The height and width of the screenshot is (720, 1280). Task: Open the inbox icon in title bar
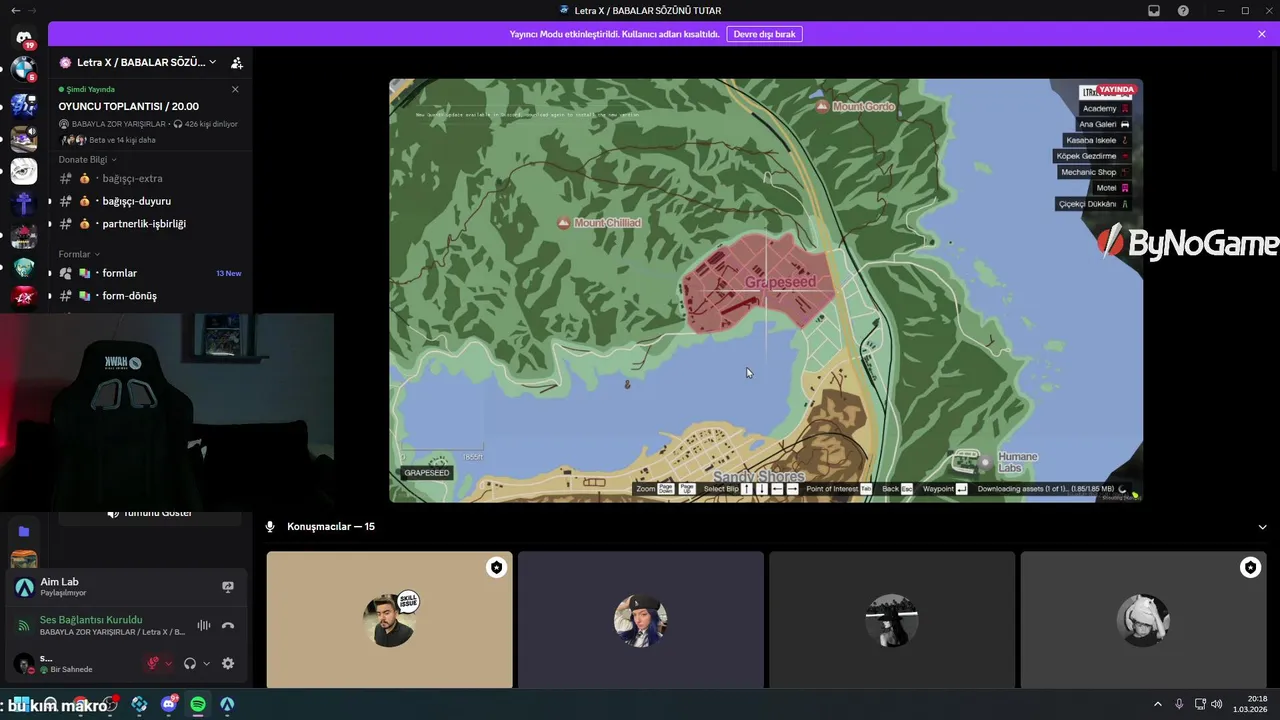tap(1154, 10)
